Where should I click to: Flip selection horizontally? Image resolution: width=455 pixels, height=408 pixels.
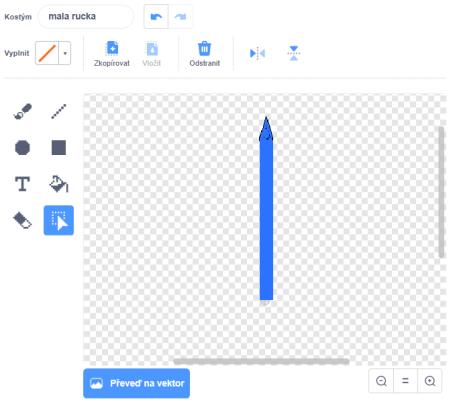[257, 53]
